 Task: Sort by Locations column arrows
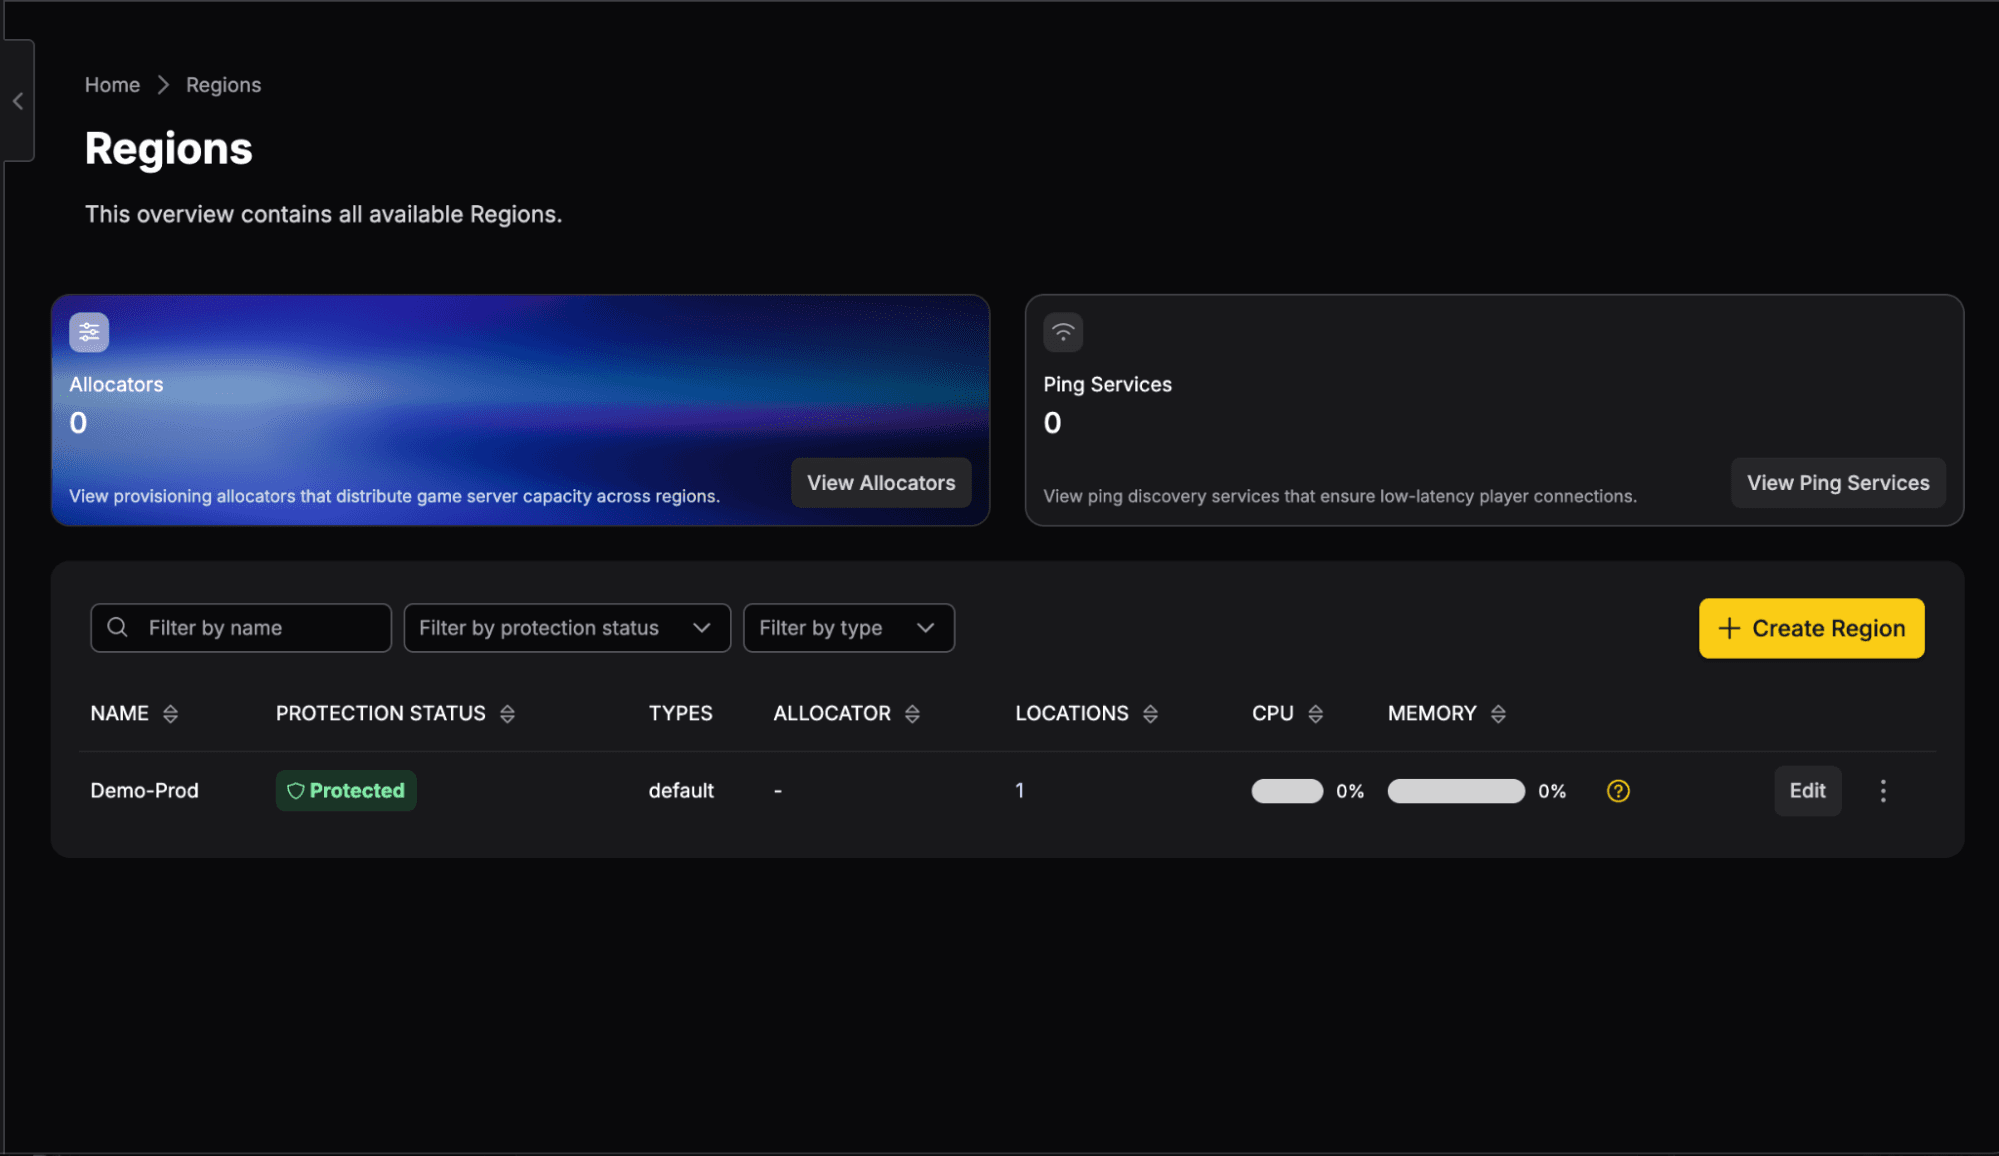[1150, 714]
